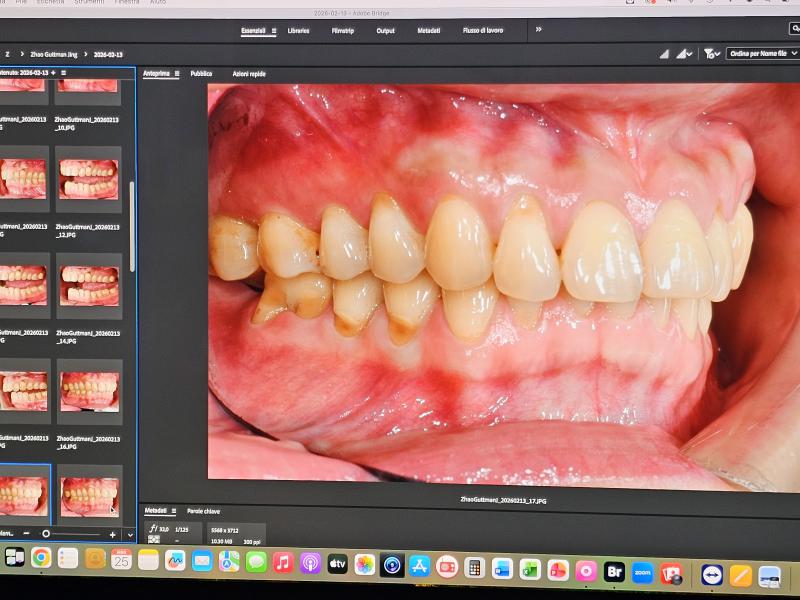This screenshot has height=600, width=800.
Task: Expand the hidden workspaces chevron
Action: tap(538, 30)
